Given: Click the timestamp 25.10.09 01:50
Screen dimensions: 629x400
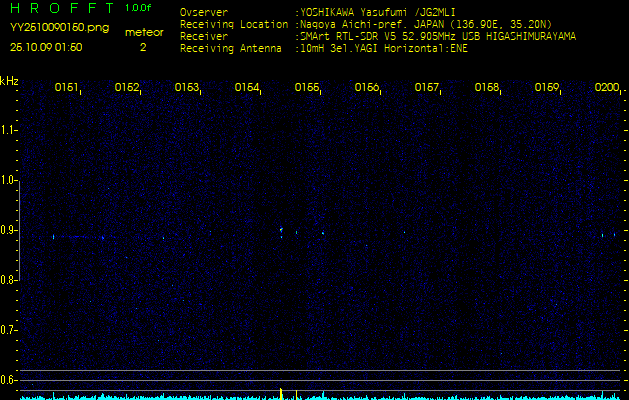Looking at the screenshot, I should (46, 47).
